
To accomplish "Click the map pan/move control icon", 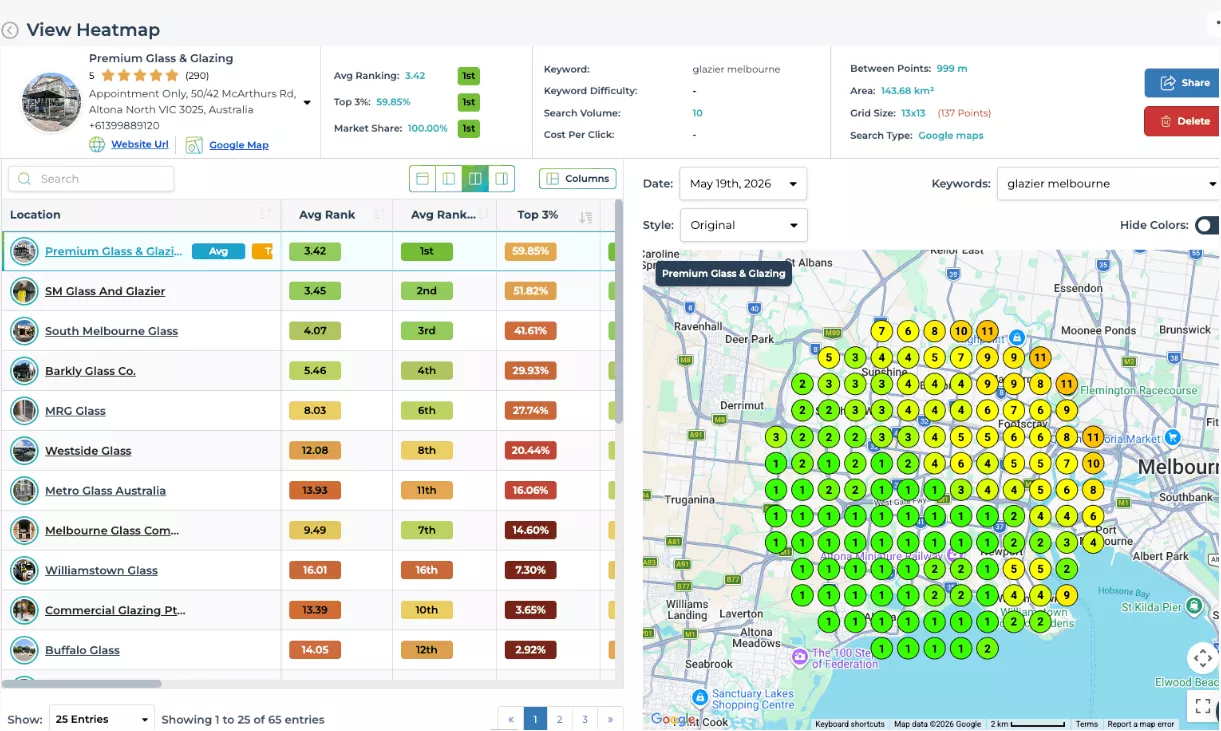I will [x=1203, y=659].
